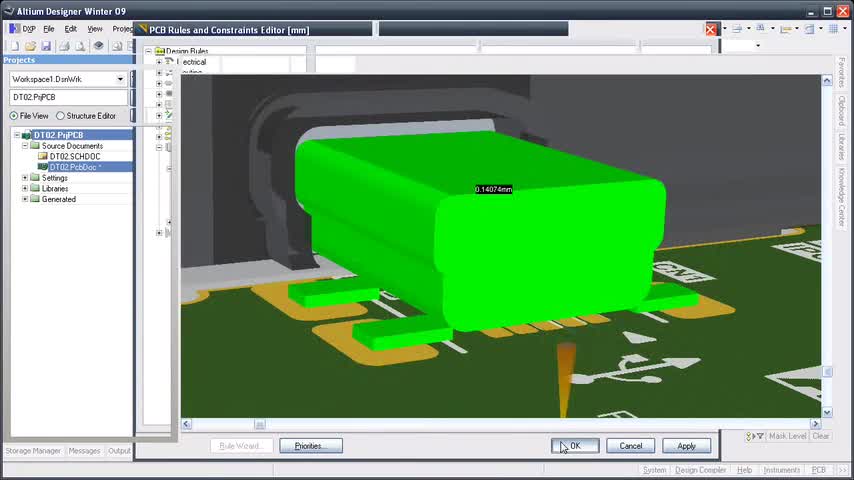Open the Knowledge Center side panel tab
854x480 pixels.
click(842, 197)
